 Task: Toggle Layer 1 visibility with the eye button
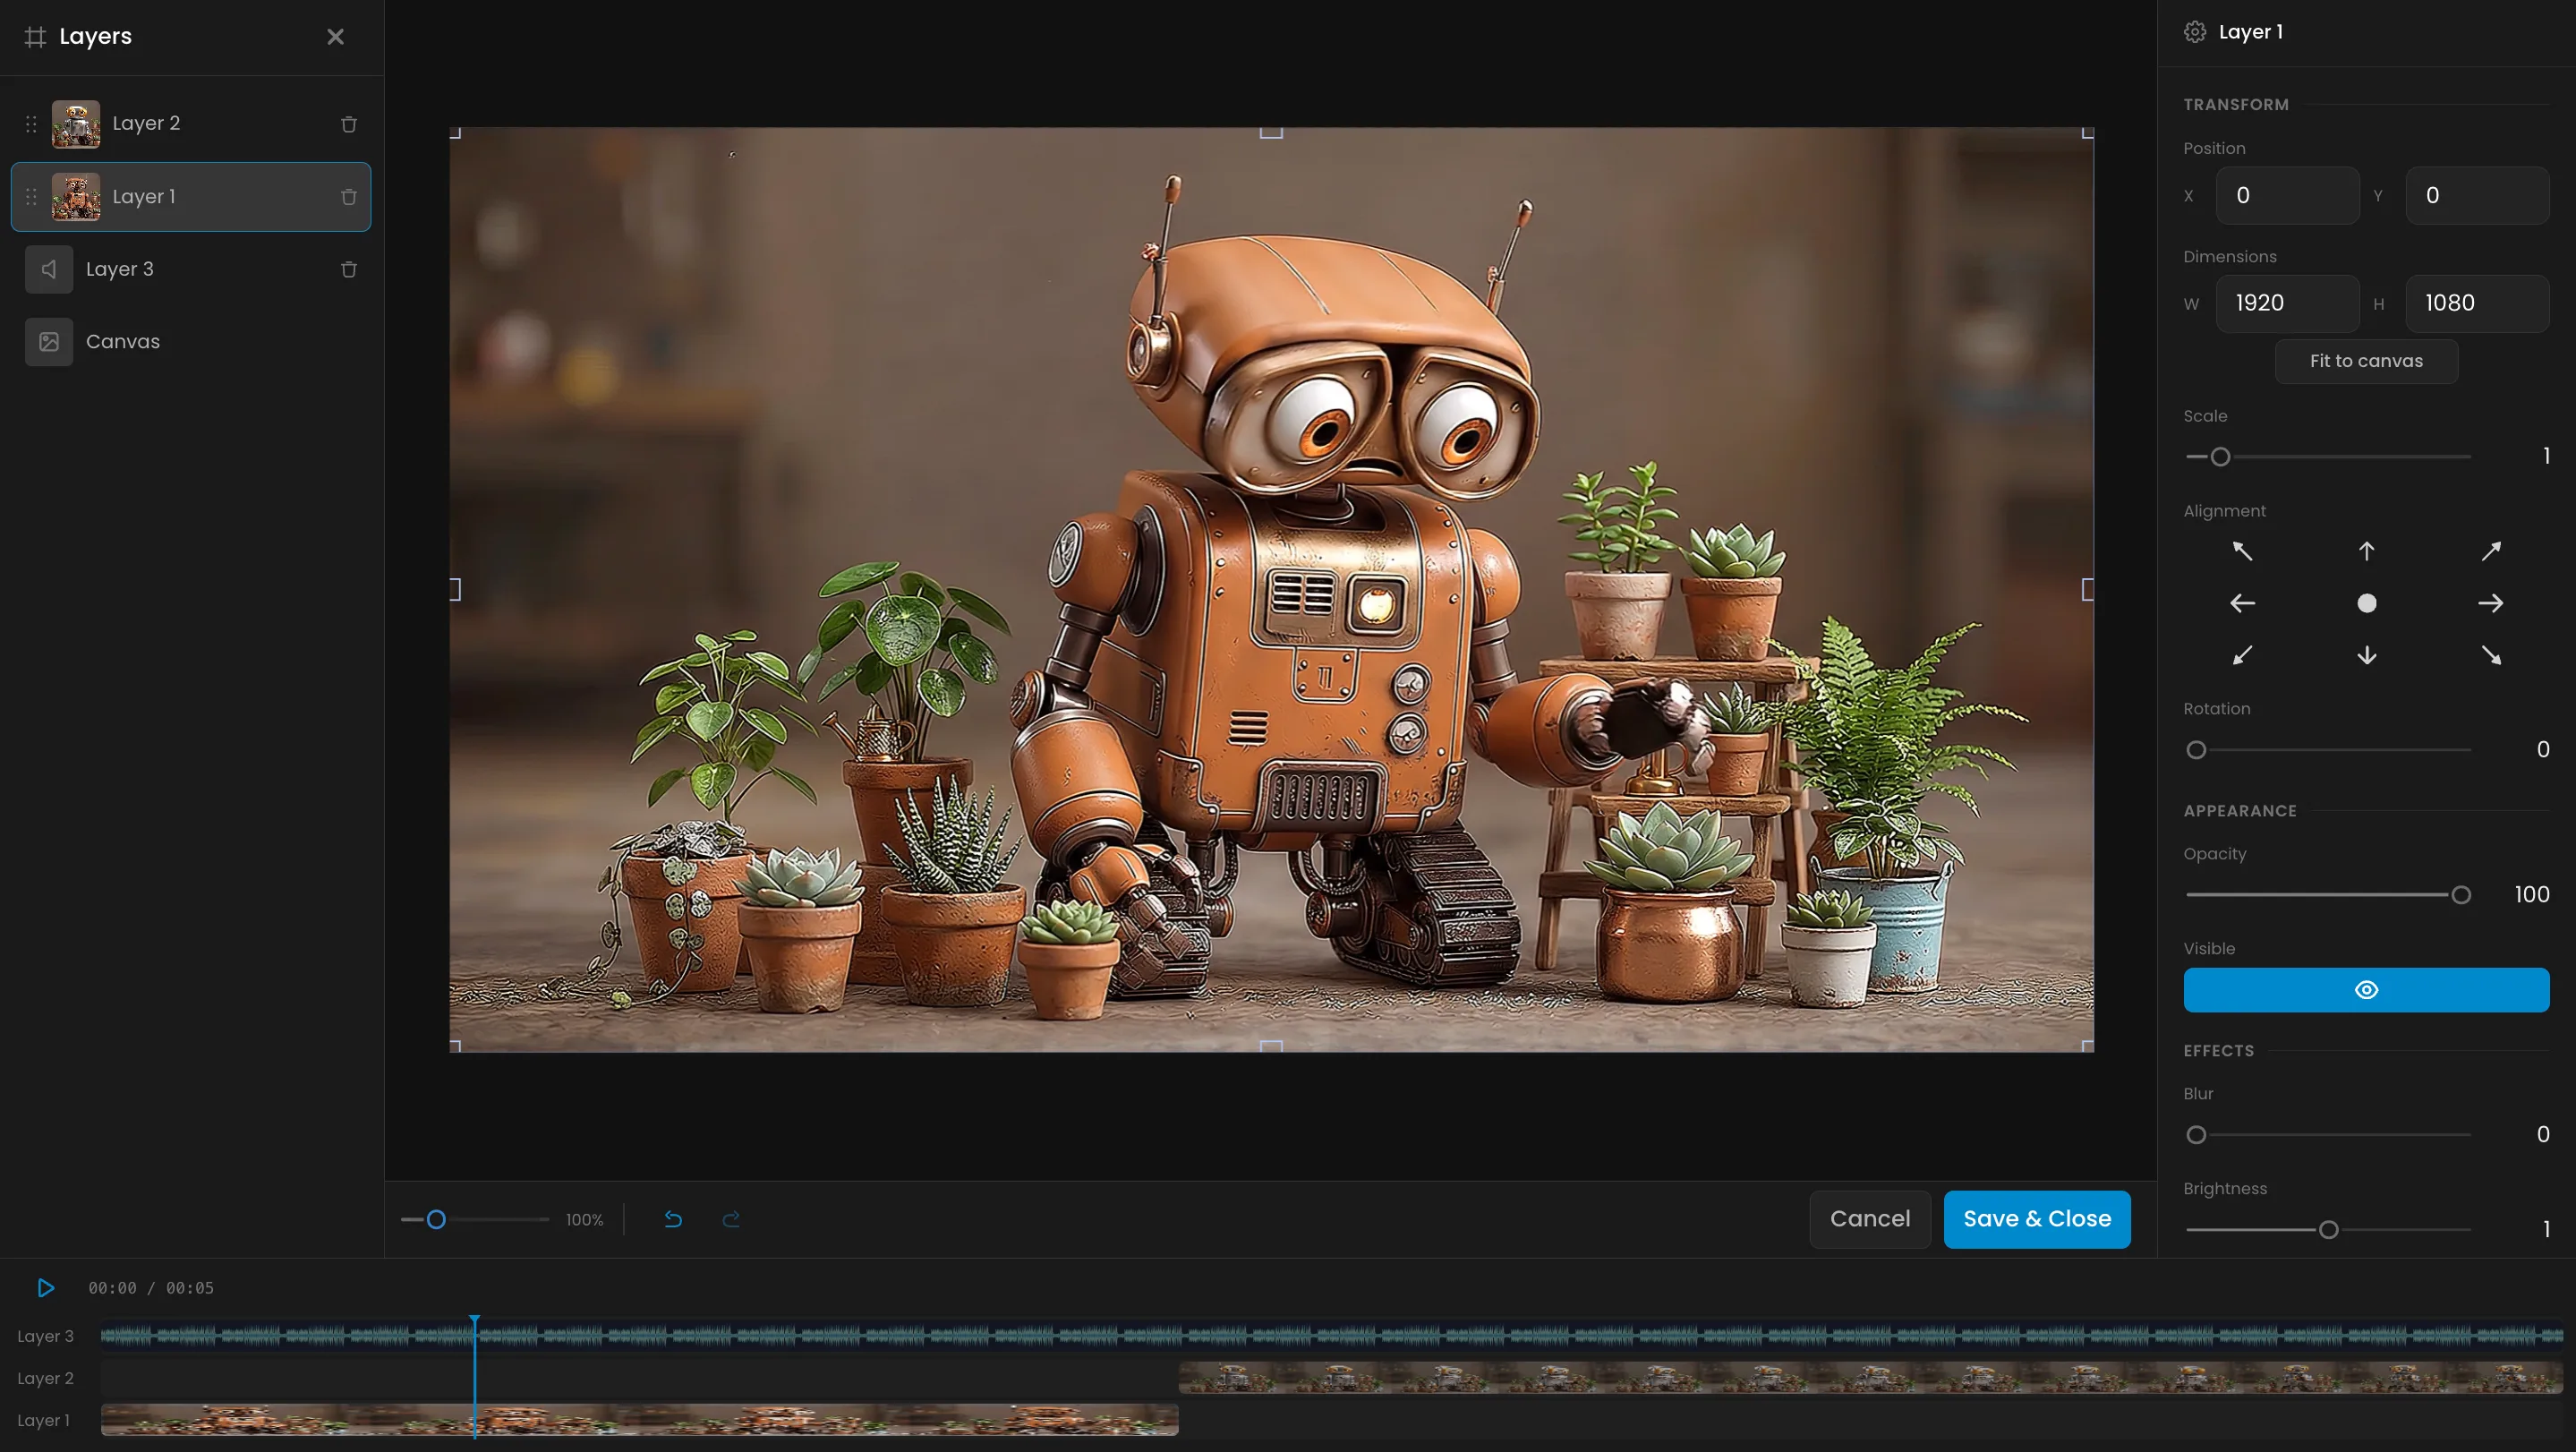tap(2366, 989)
